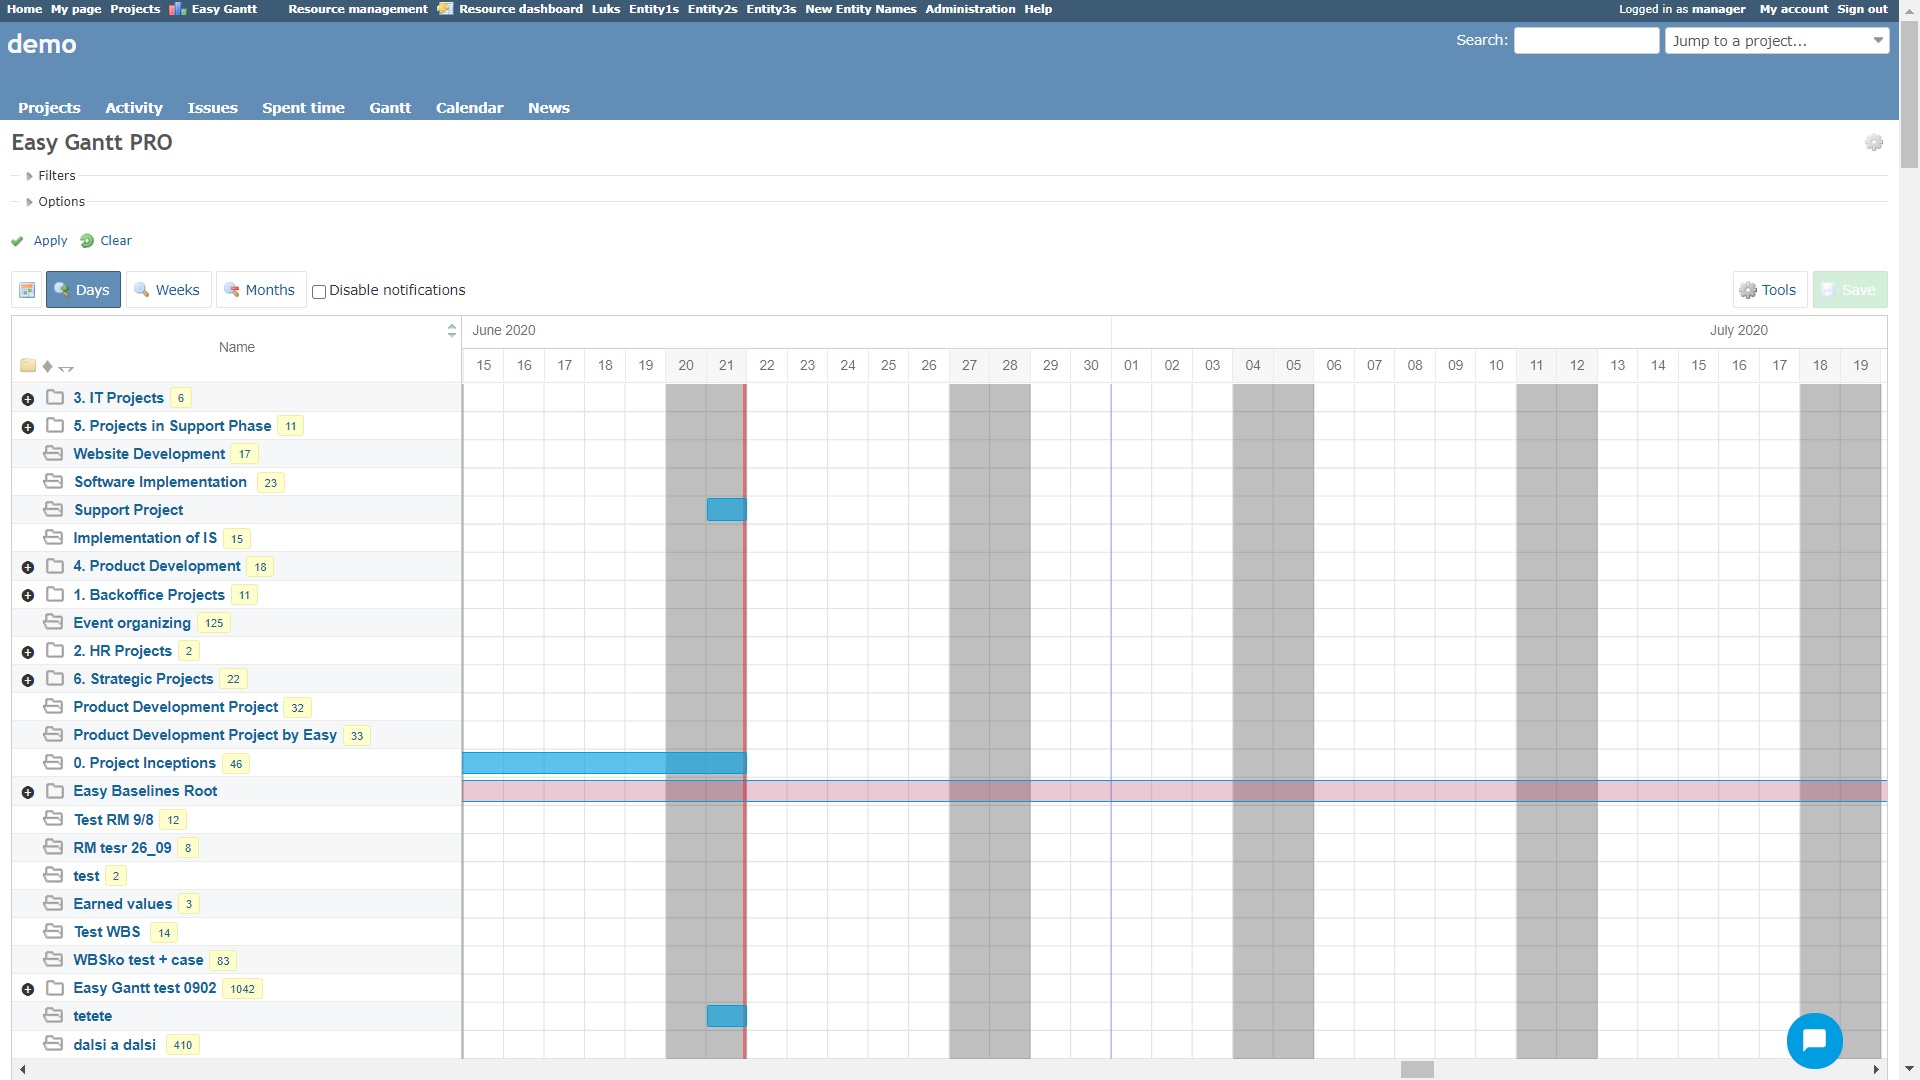Enable Disable notifications checkbox
The height and width of the screenshot is (1080, 1920).
click(319, 292)
